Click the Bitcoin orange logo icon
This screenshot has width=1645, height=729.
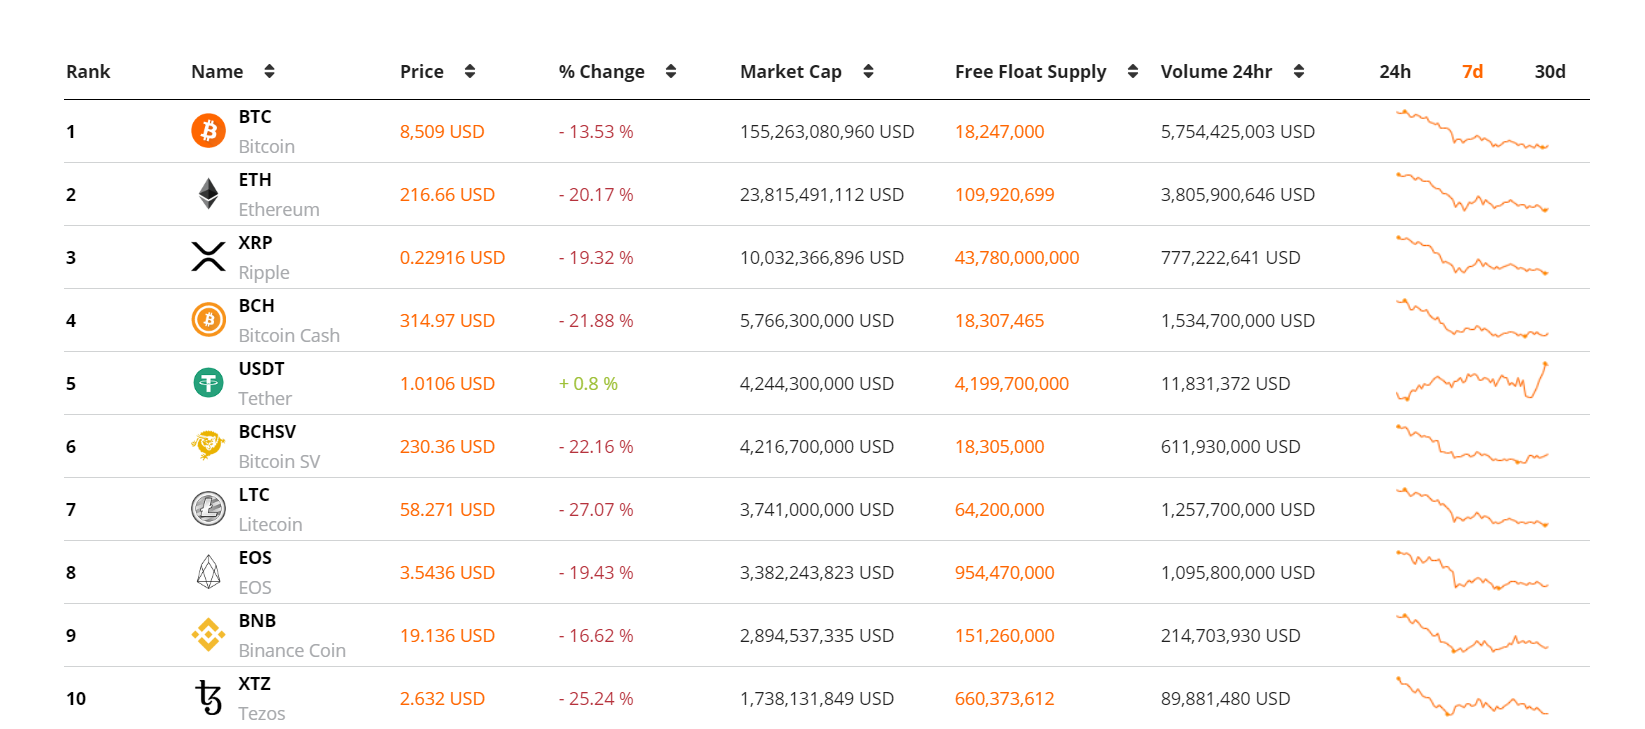[208, 130]
